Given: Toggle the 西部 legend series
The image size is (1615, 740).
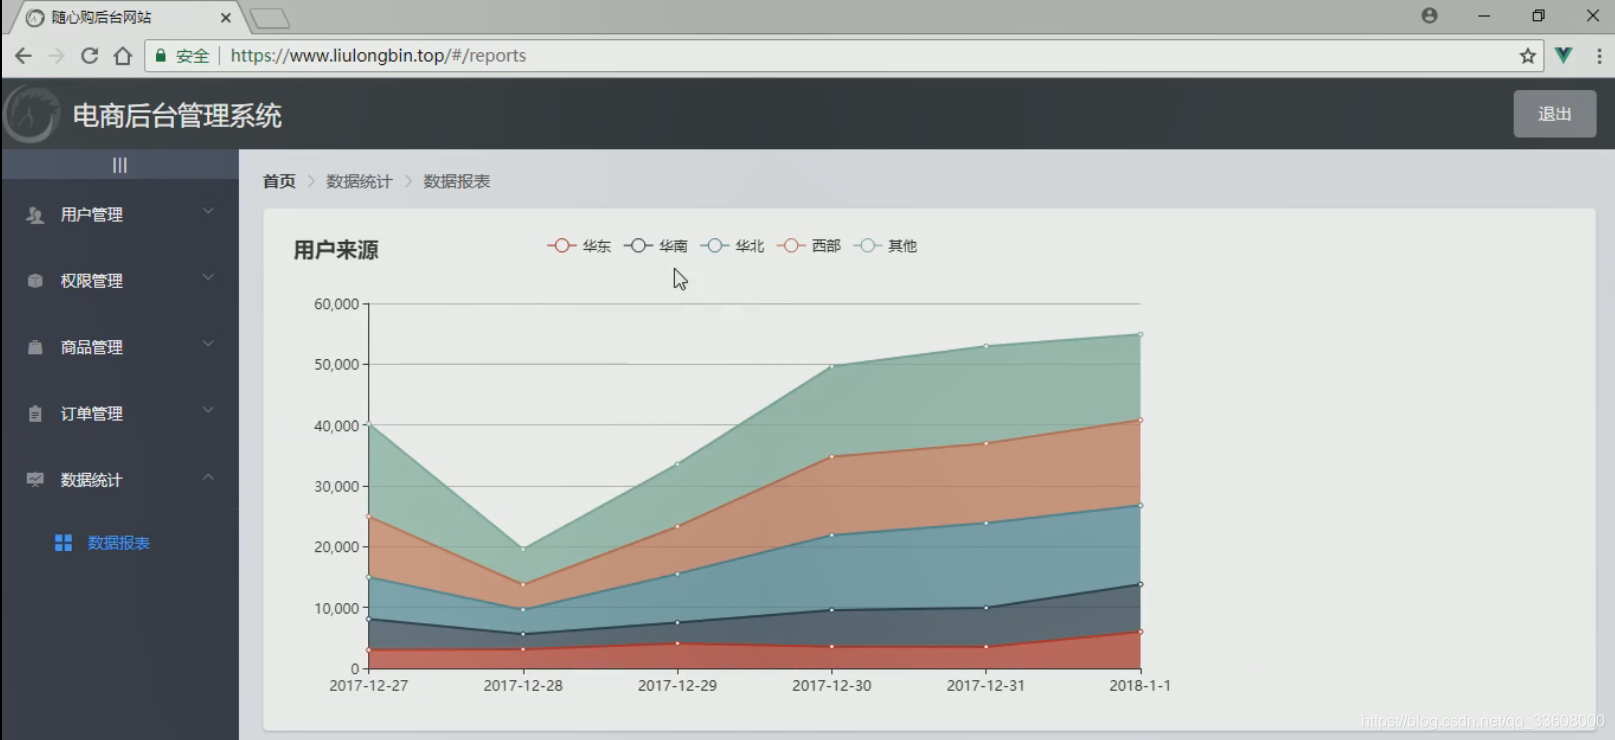Looking at the screenshot, I should [x=809, y=246].
